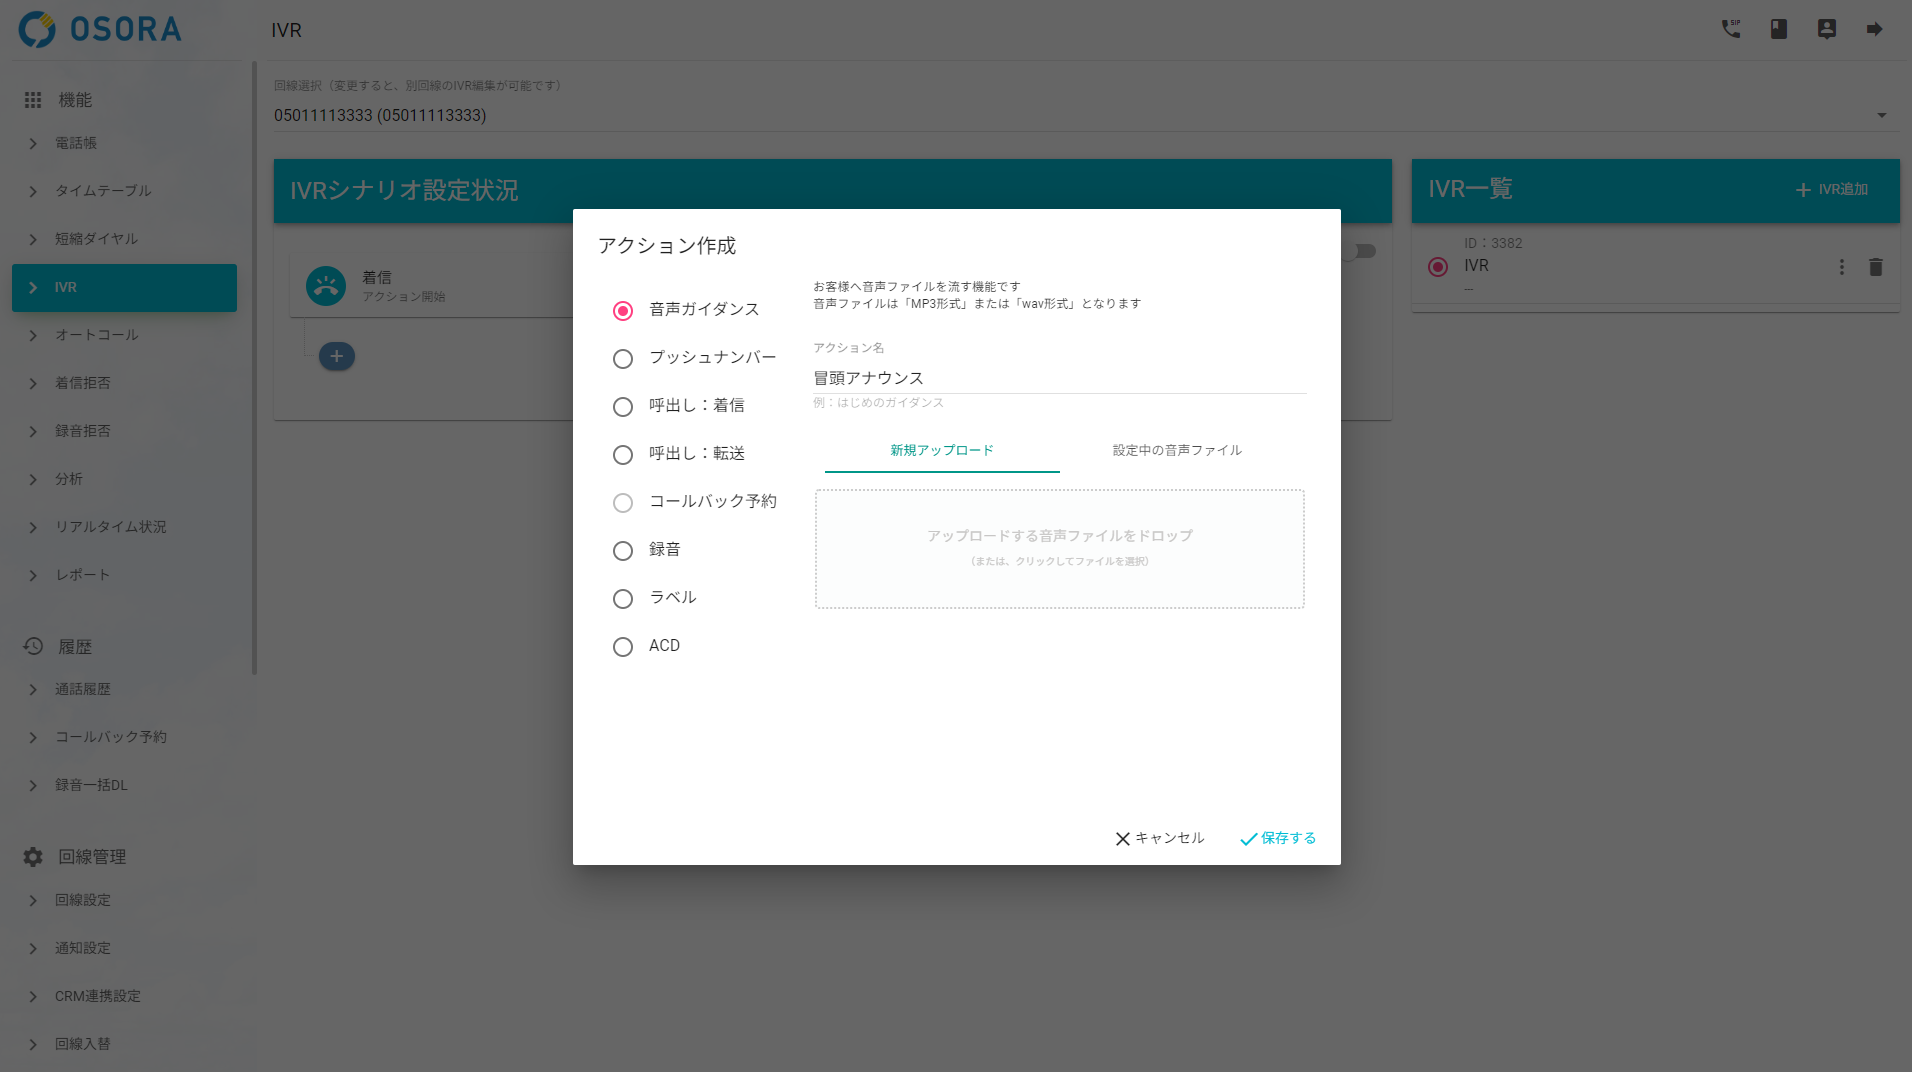Click the 回線管理 gear icon

33,857
